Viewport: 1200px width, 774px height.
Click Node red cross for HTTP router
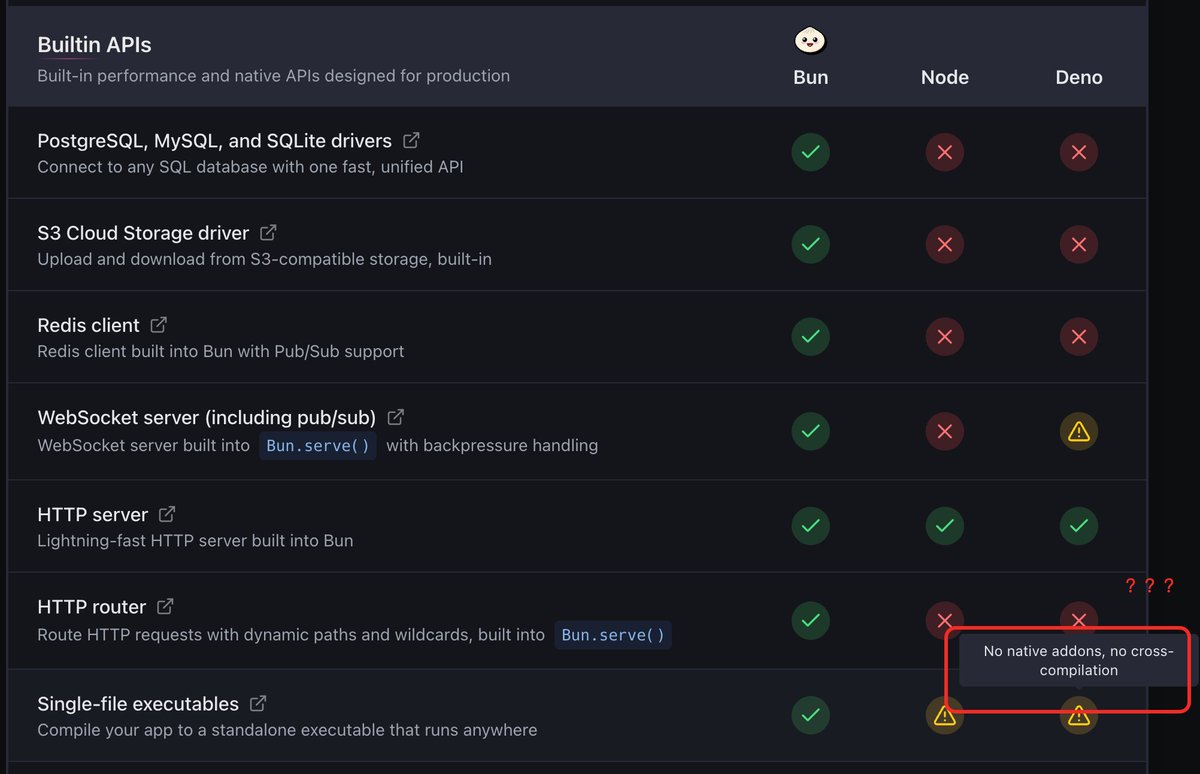point(944,620)
